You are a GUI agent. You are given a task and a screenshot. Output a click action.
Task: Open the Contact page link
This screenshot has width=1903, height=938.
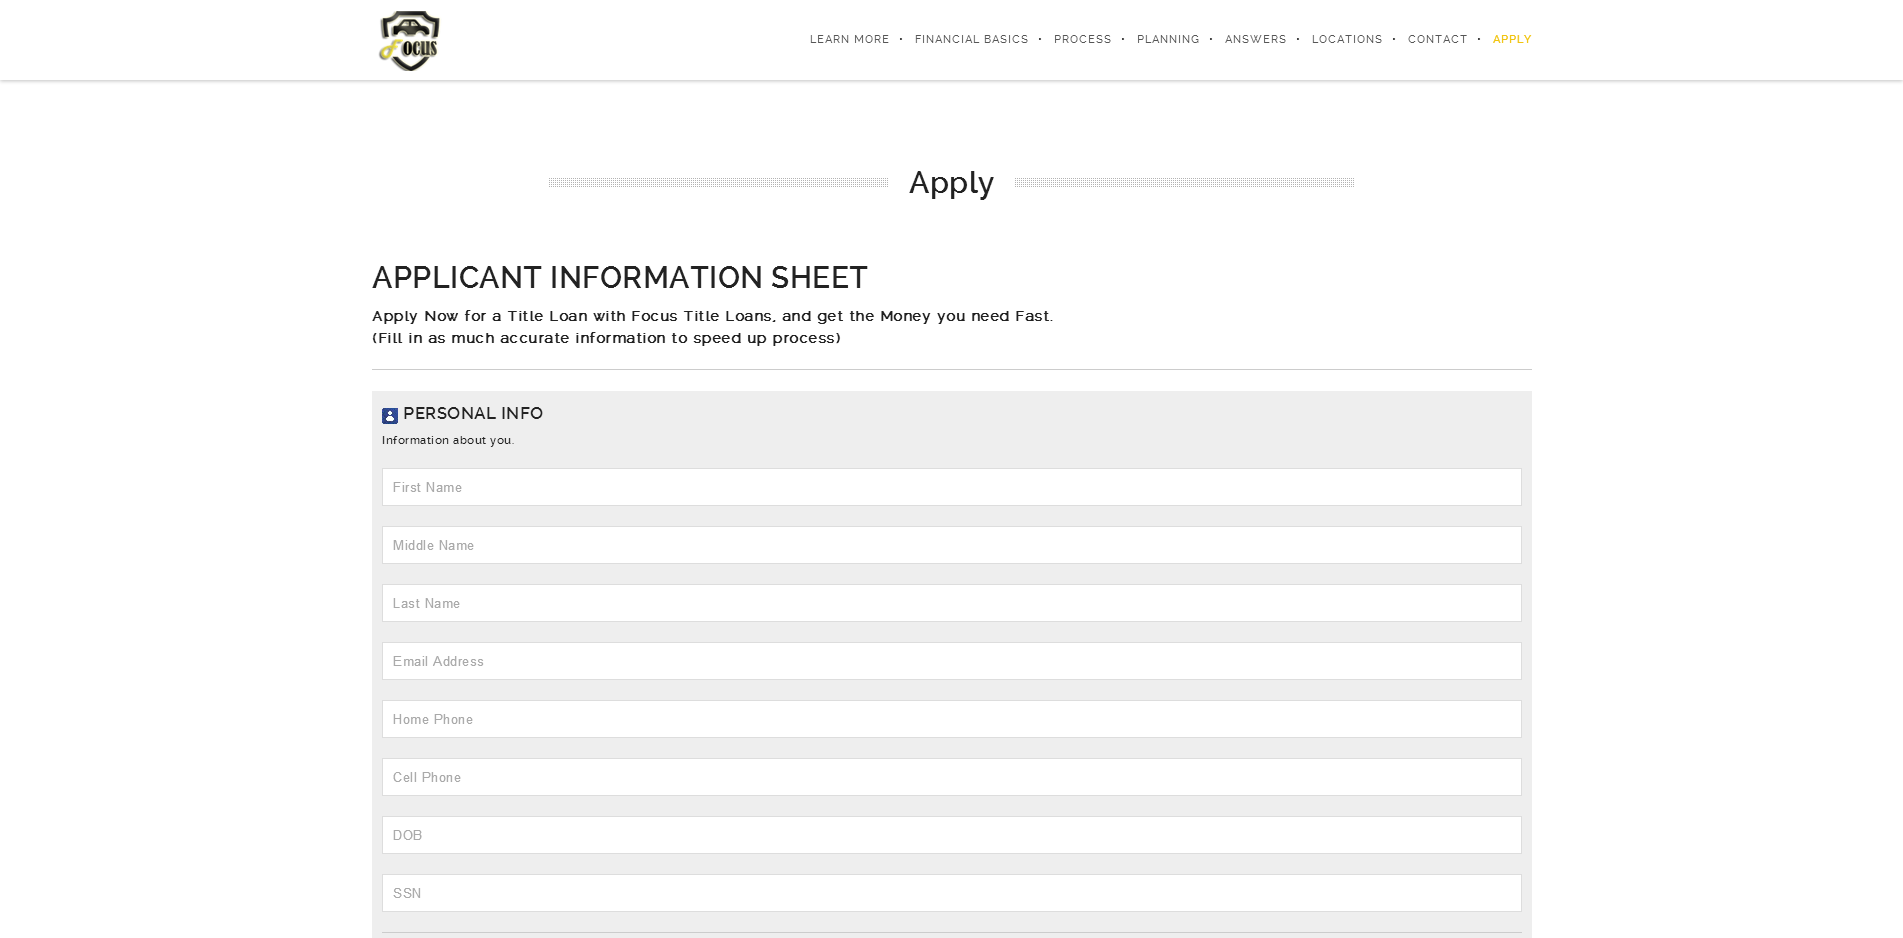coord(1437,40)
